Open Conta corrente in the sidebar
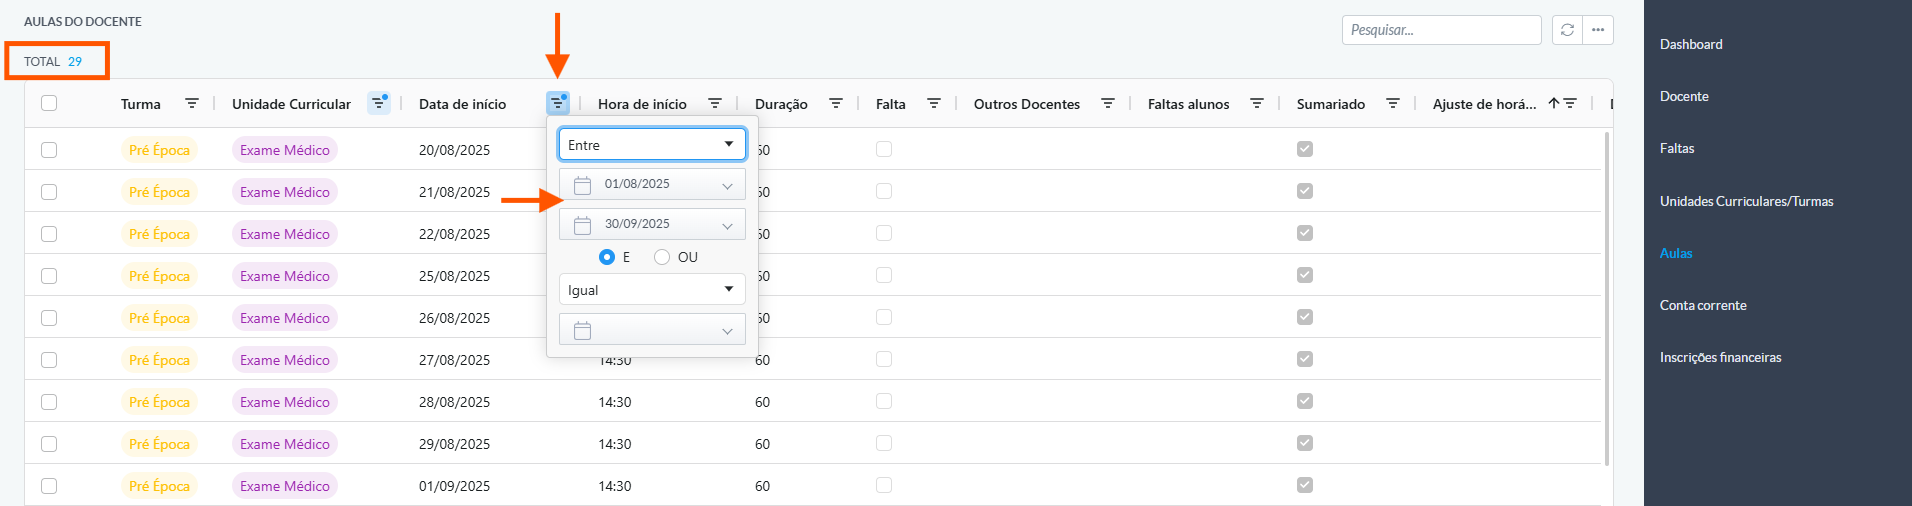Screen dimensions: 1912x506 (1703, 305)
